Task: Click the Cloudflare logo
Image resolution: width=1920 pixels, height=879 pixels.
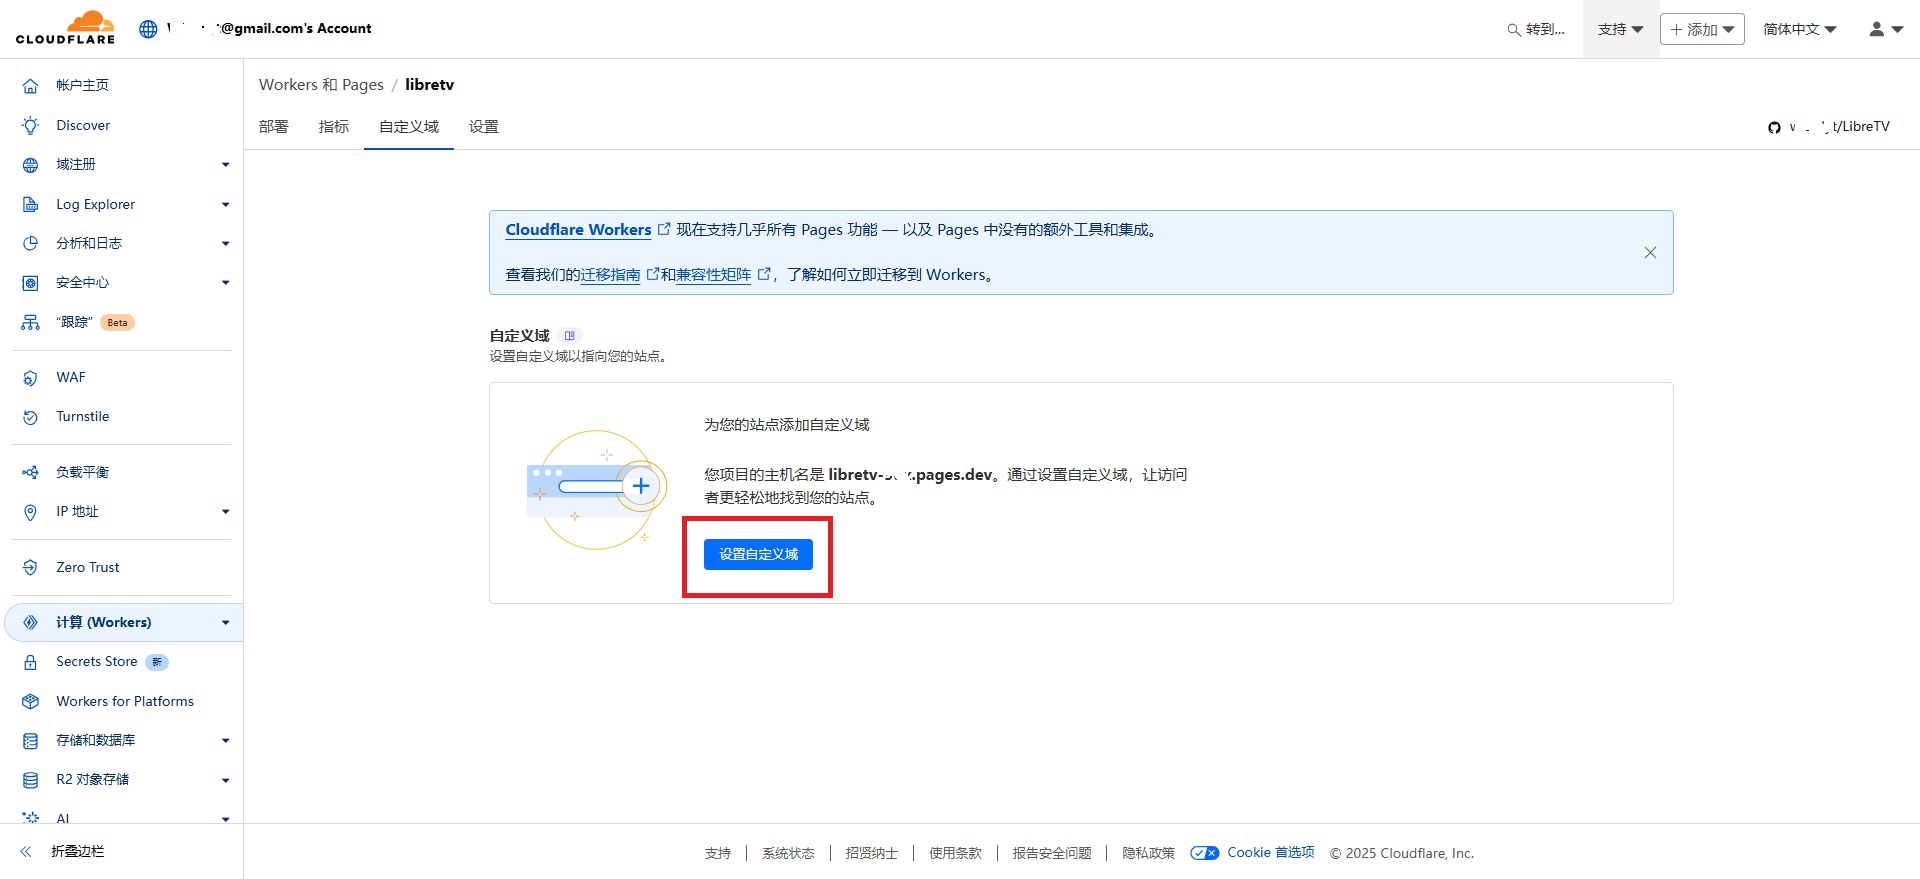Action: click(x=65, y=28)
